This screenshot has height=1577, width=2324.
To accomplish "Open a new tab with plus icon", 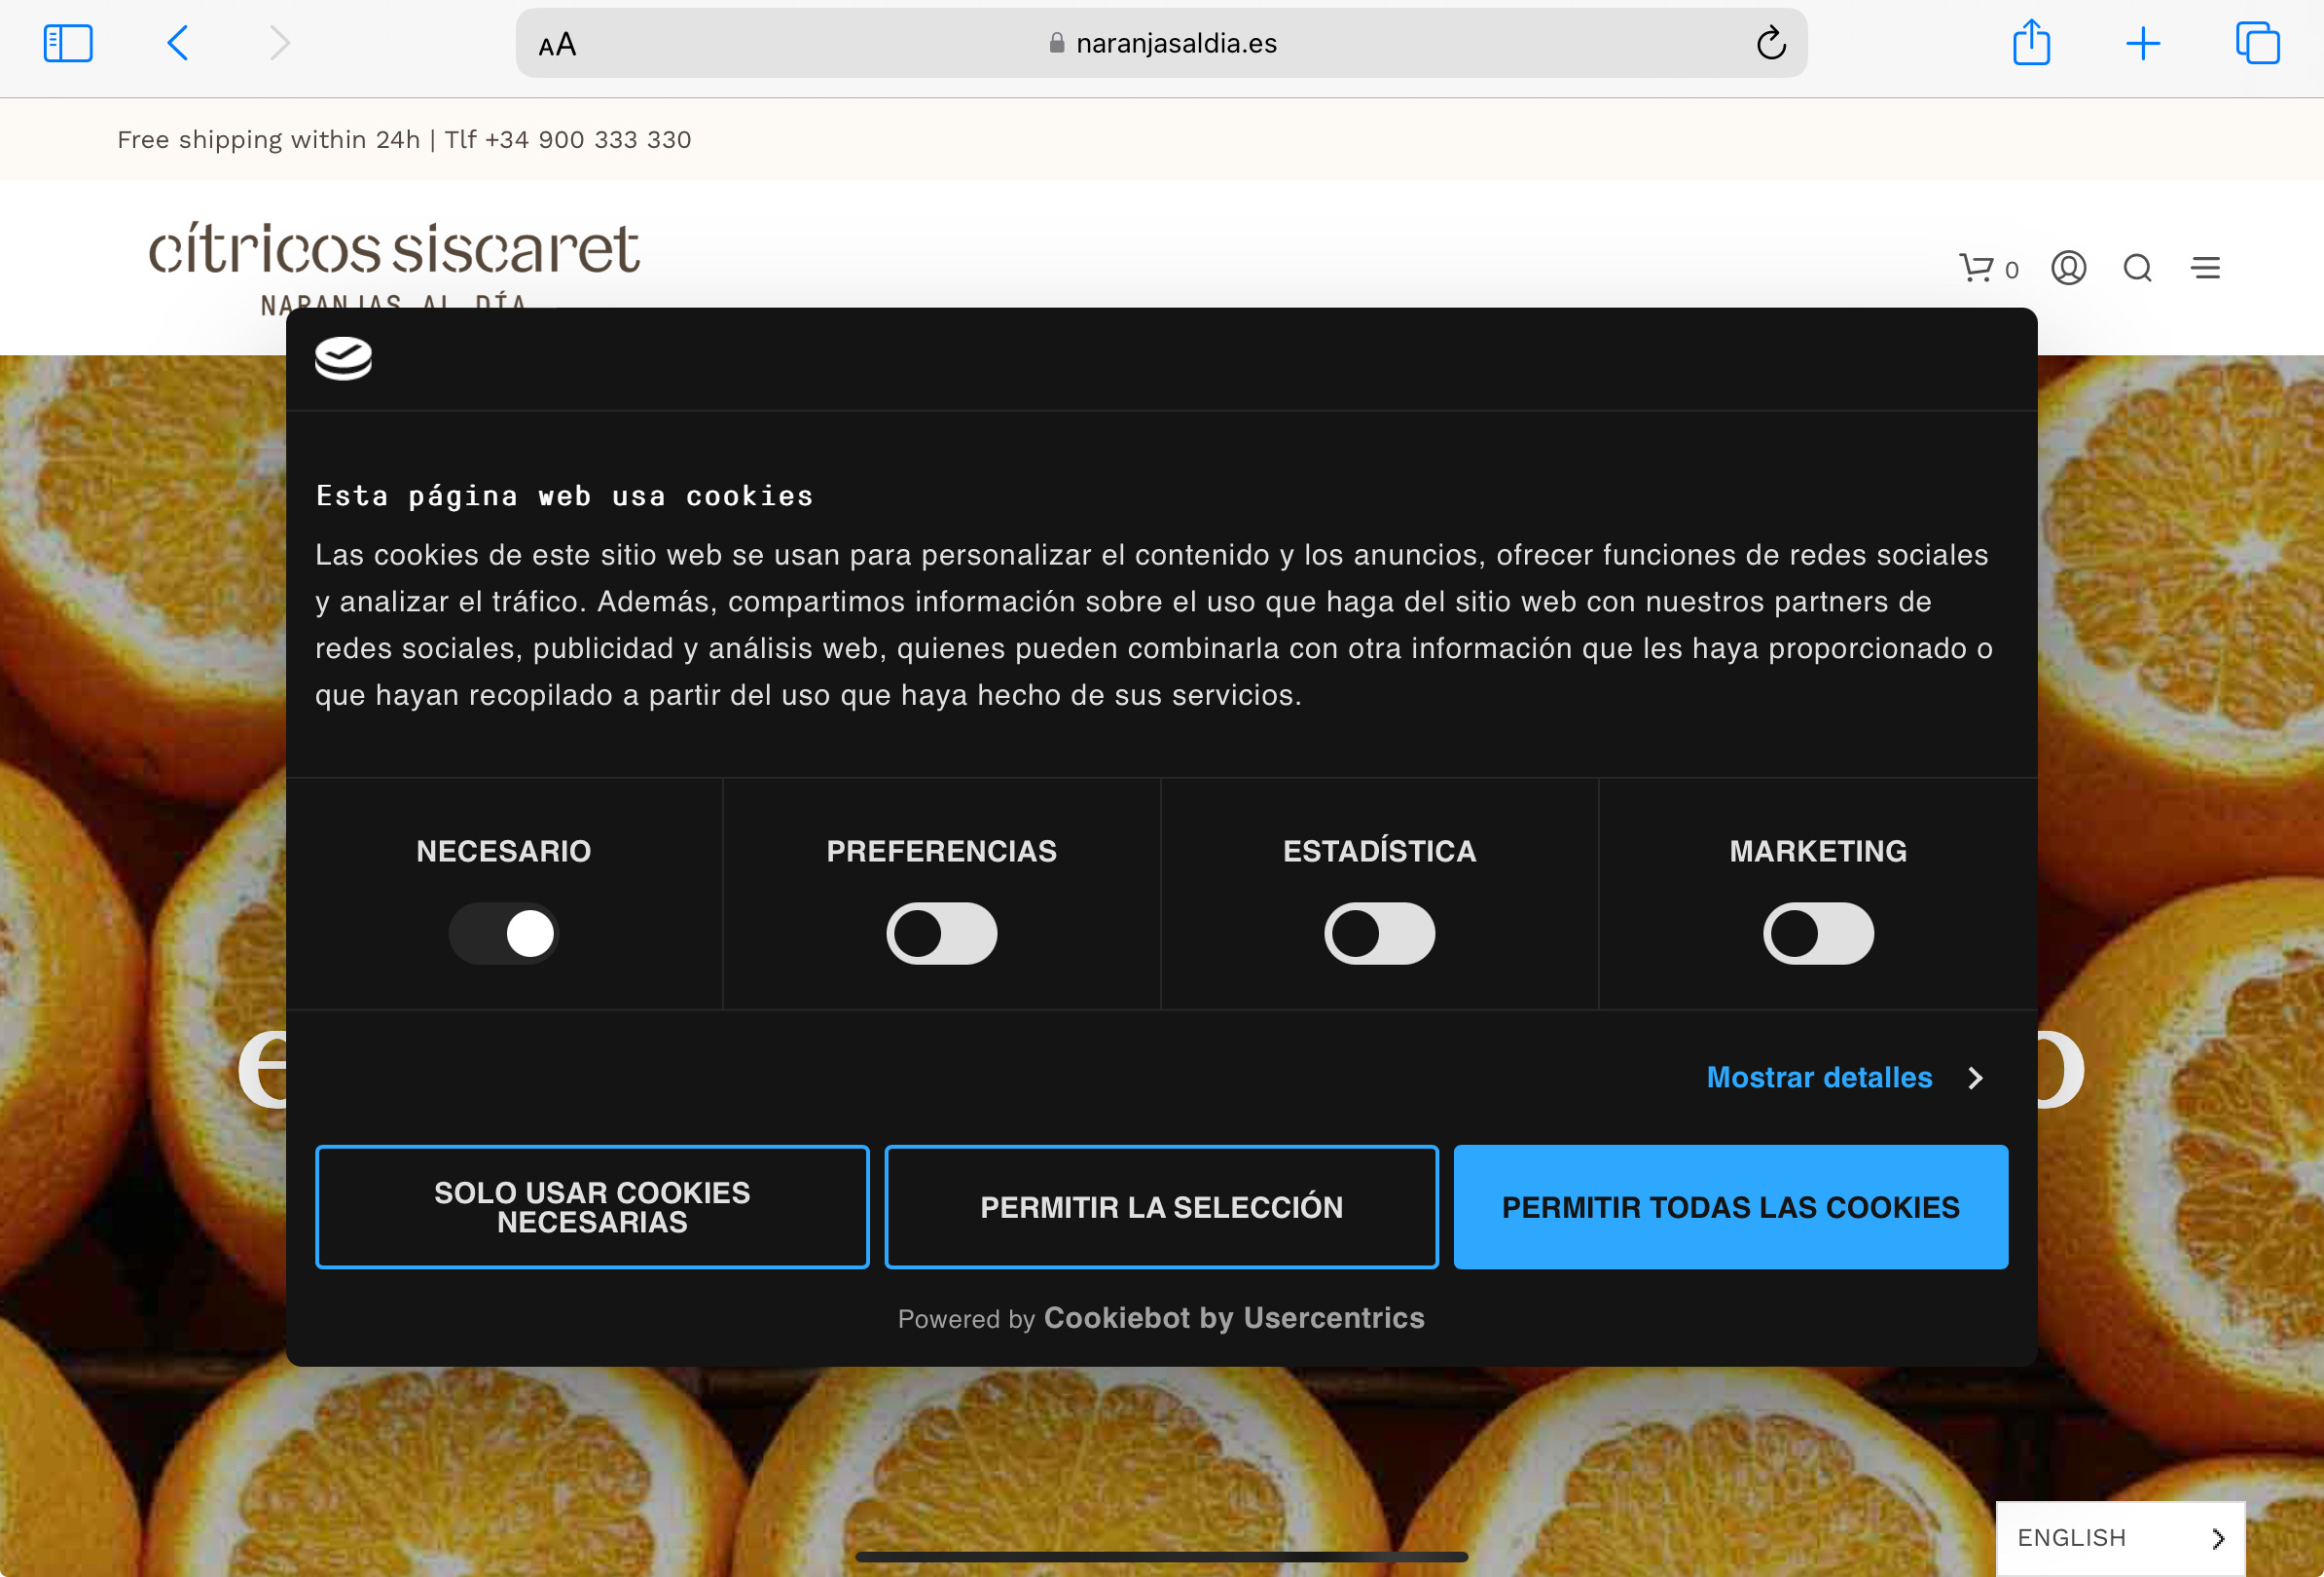I will pos(2142,43).
